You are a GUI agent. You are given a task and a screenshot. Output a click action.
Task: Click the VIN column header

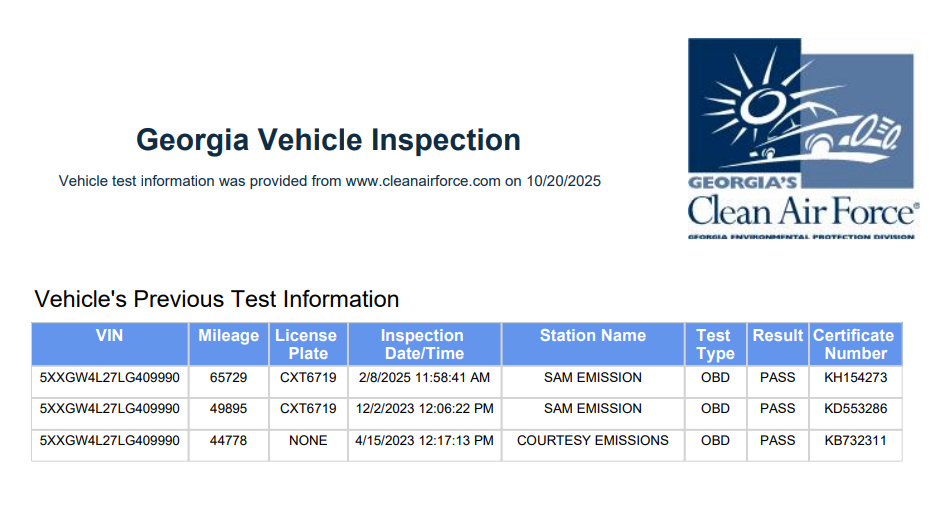(110, 336)
